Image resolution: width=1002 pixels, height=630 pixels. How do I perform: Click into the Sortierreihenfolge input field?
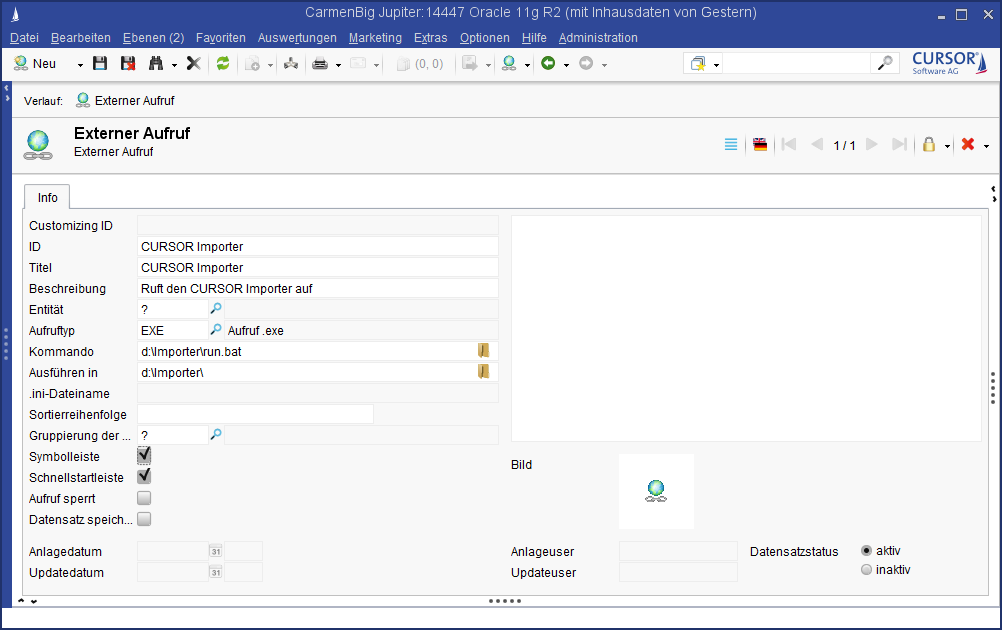[x=255, y=414]
